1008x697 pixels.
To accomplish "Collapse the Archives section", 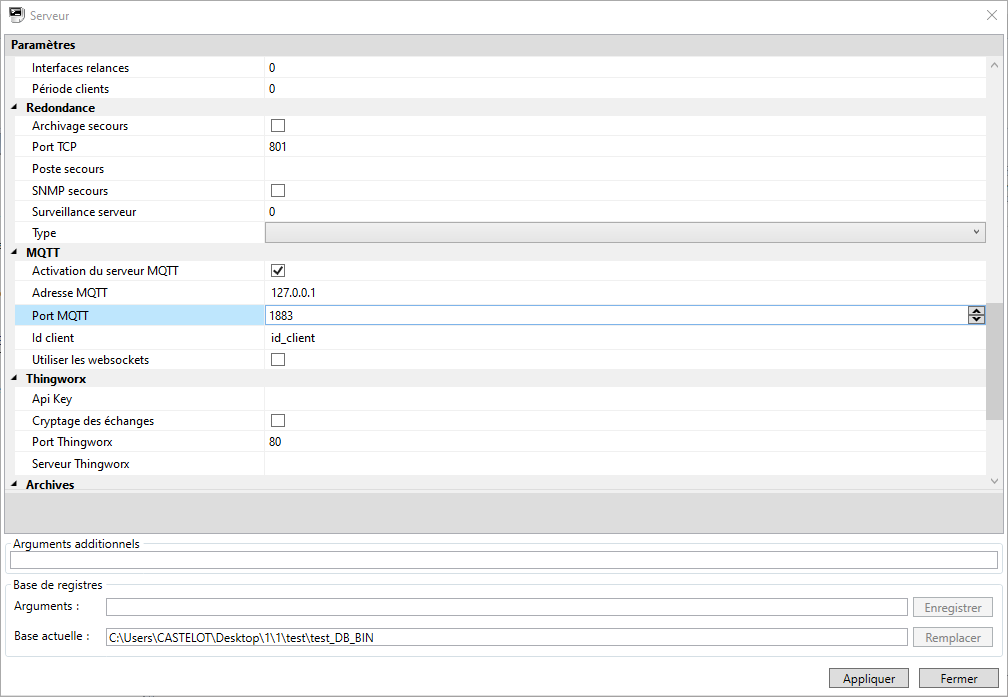I will tap(14, 485).
